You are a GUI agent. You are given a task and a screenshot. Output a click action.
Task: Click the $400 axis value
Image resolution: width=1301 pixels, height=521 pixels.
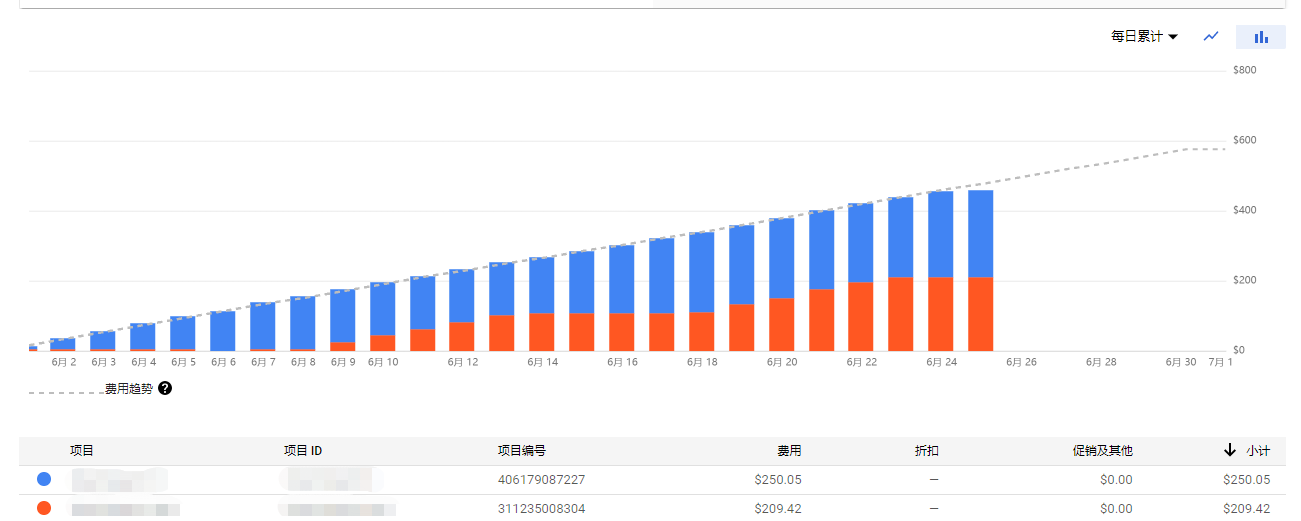click(1245, 211)
